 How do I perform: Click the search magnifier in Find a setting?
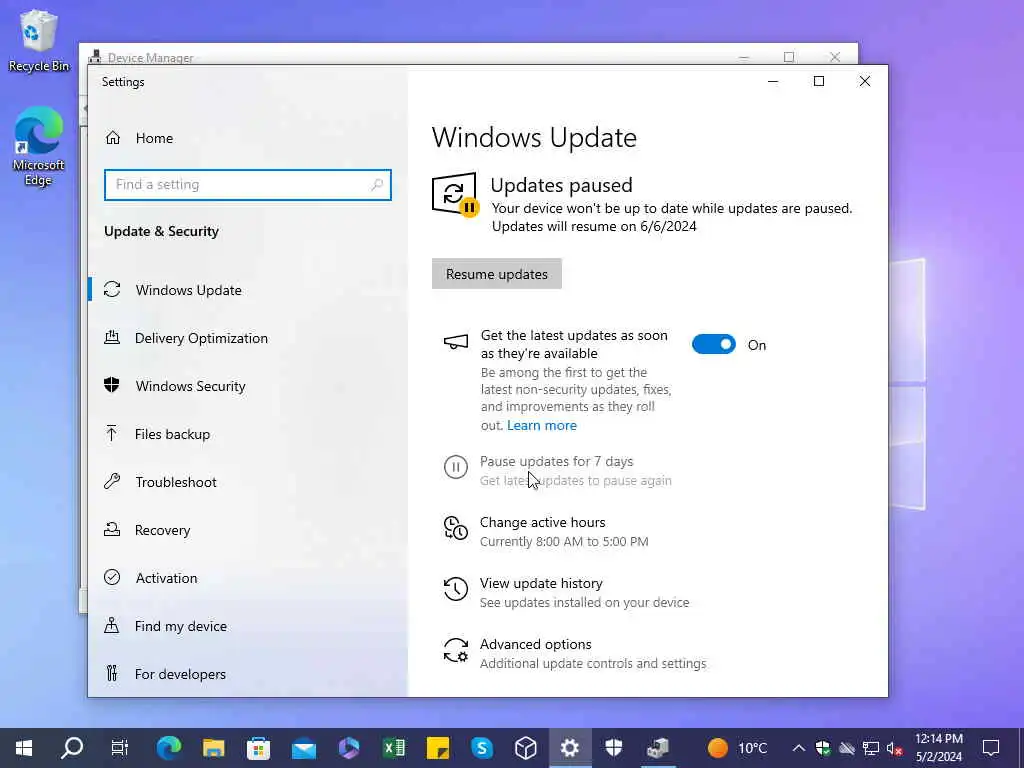click(x=377, y=185)
